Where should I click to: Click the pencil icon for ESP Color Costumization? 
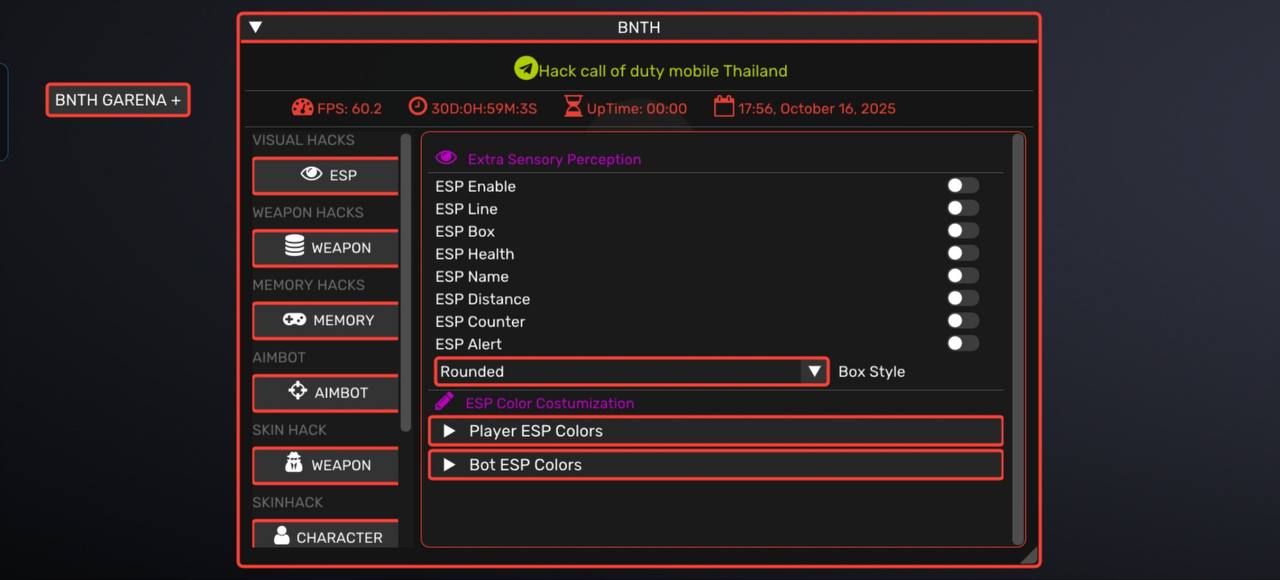click(444, 402)
